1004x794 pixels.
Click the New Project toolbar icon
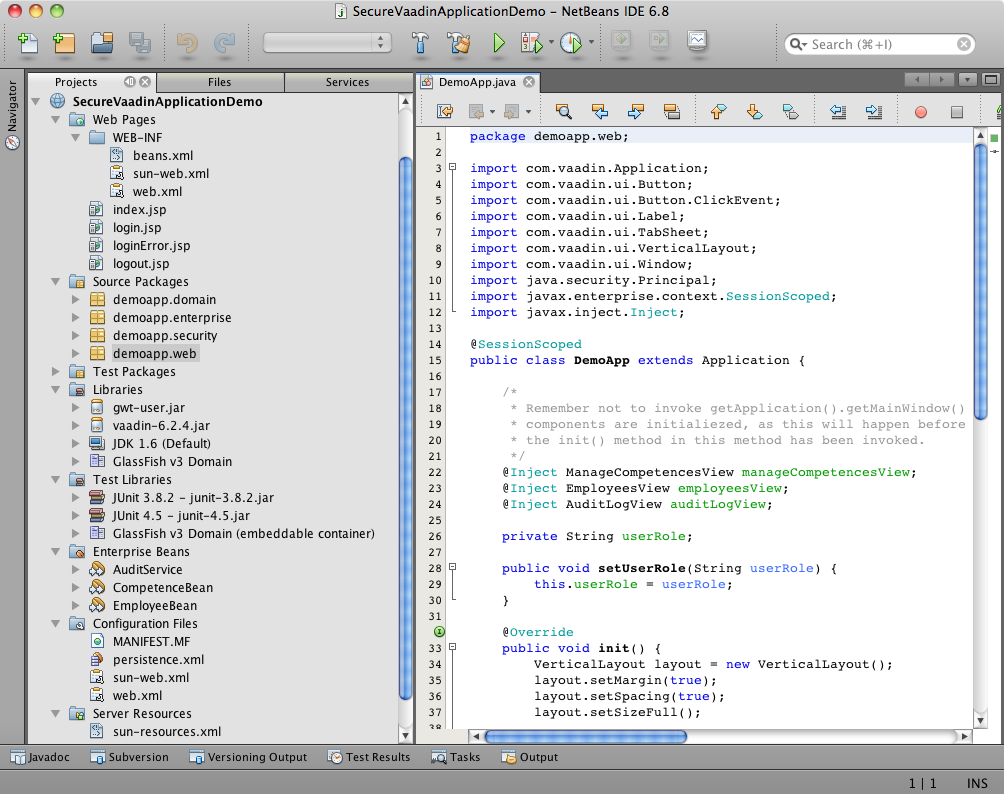click(x=63, y=43)
